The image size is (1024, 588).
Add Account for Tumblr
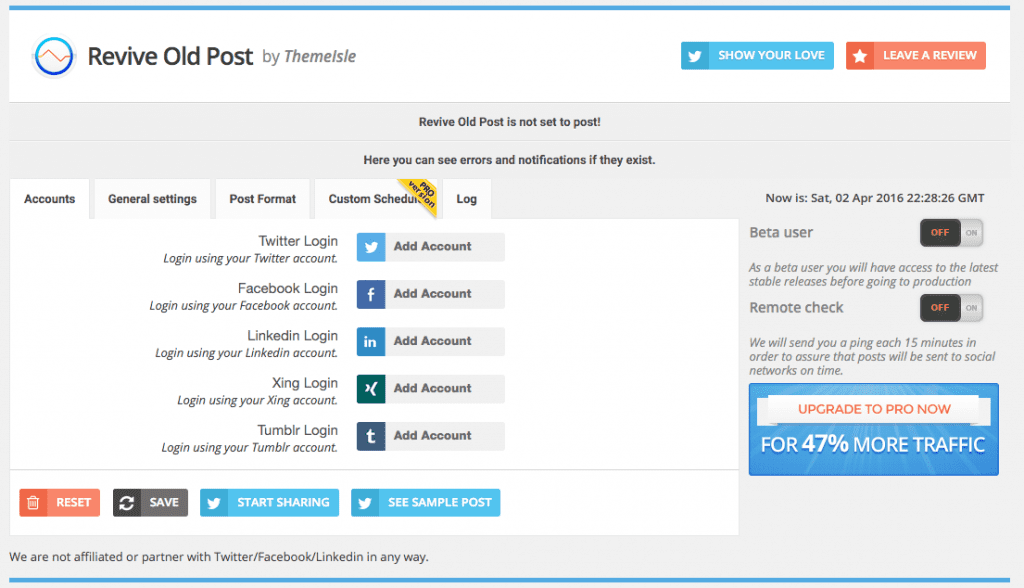tap(430, 436)
